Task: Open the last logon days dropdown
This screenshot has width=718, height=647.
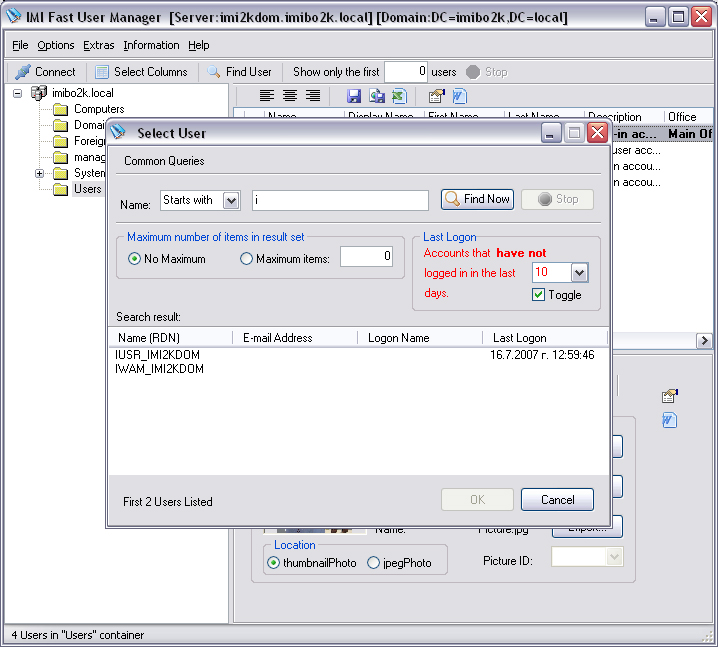Action: pyautogui.click(x=579, y=273)
